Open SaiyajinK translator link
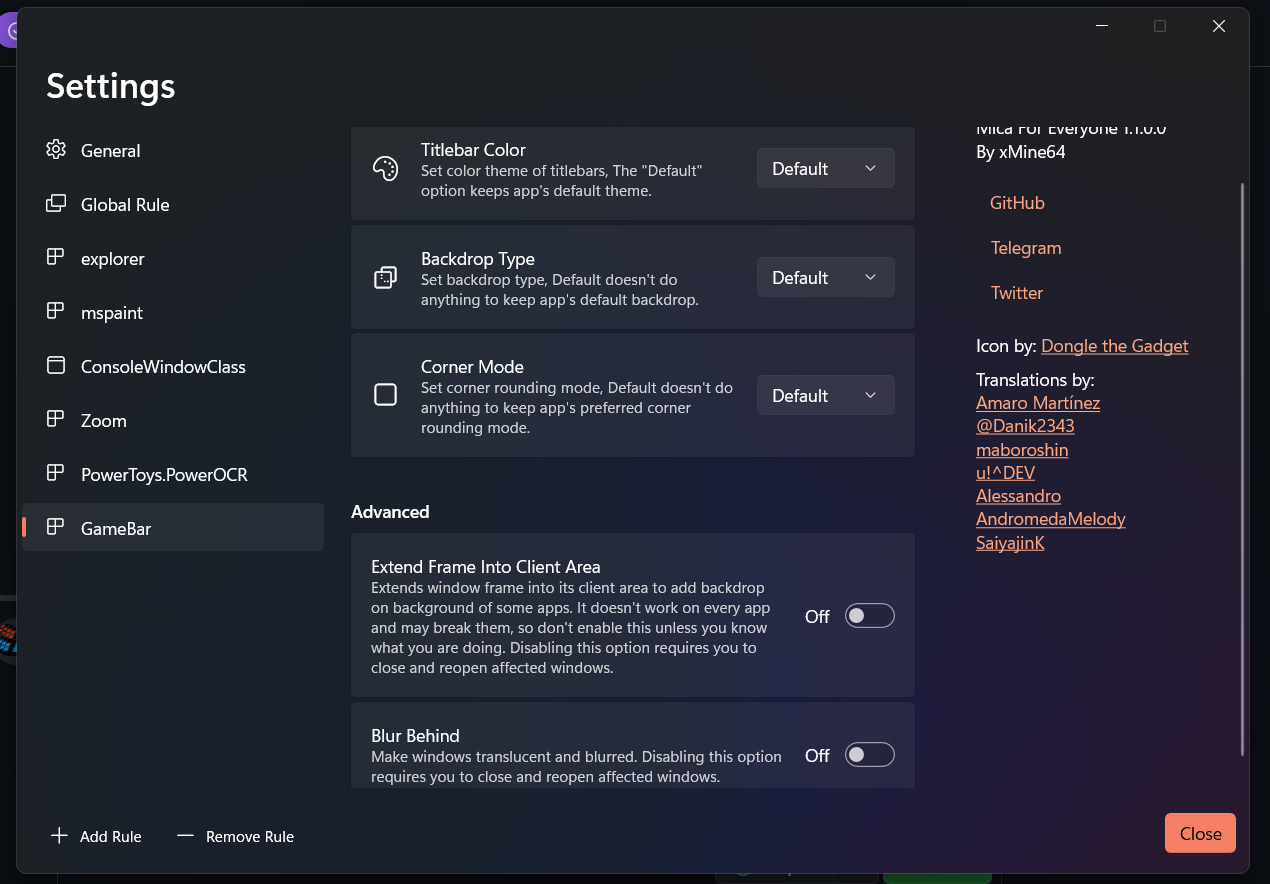Viewport: 1270px width, 884px height. [1010, 543]
